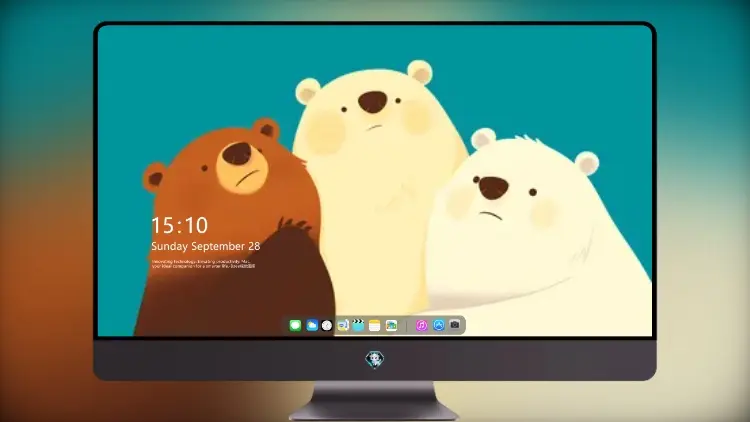Click the logo emblem on the monitor chin
This screenshot has width=750, height=422.
click(375, 359)
